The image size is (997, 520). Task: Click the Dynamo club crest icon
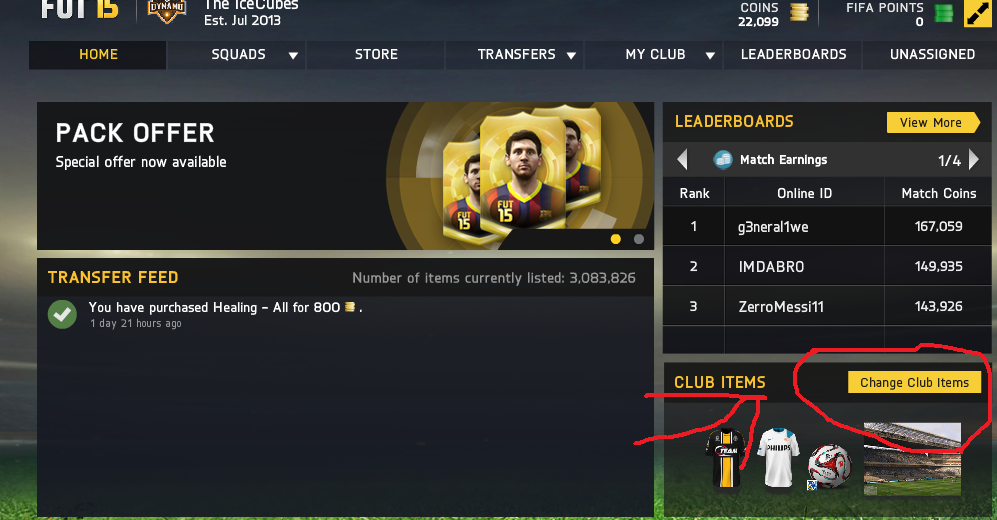pos(167,11)
